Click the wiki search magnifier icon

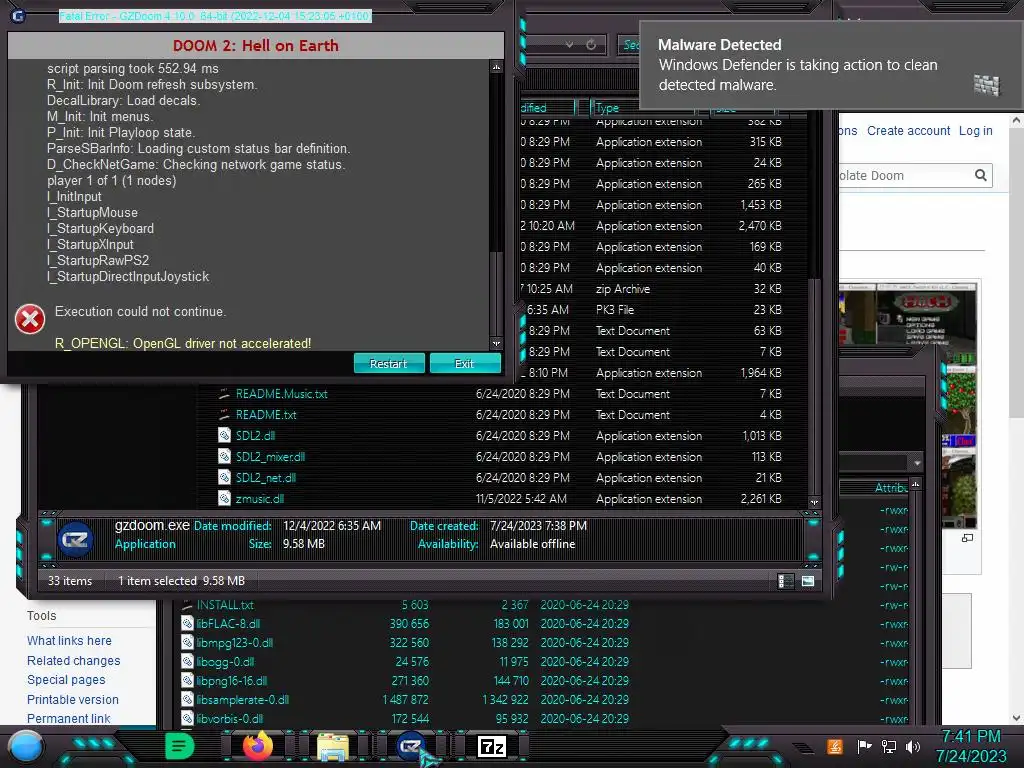coord(980,175)
